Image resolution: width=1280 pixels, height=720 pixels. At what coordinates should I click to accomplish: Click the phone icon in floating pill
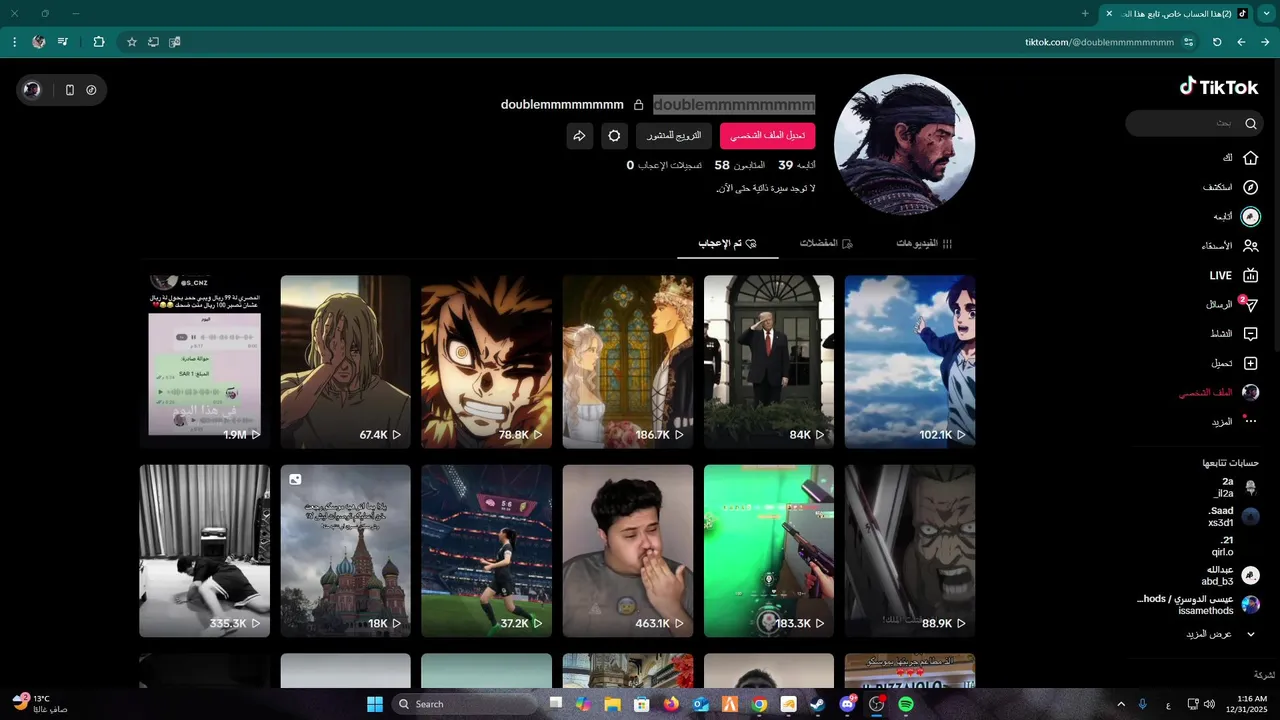70,90
